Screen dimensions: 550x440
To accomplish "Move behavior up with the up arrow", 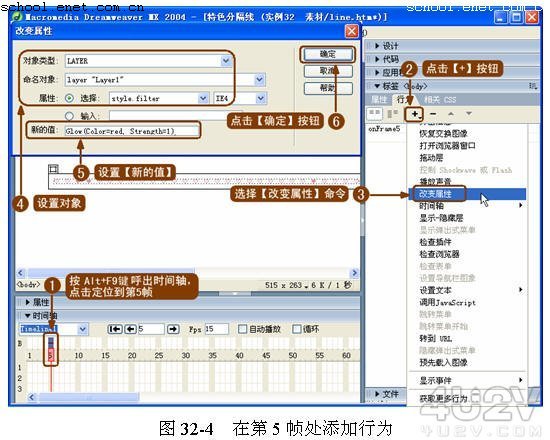I will pyautogui.click(x=451, y=114).
